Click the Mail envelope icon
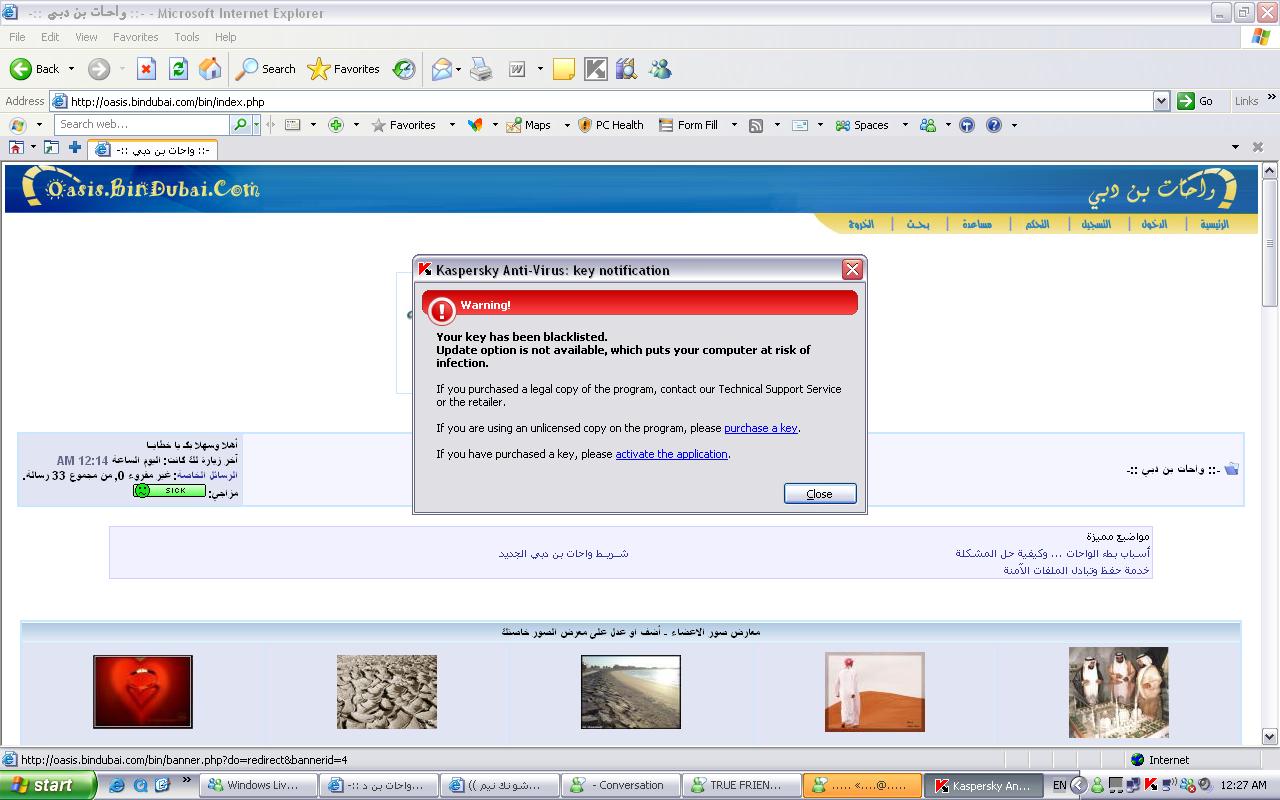The image size is (1280, 800). coord(441,69)
